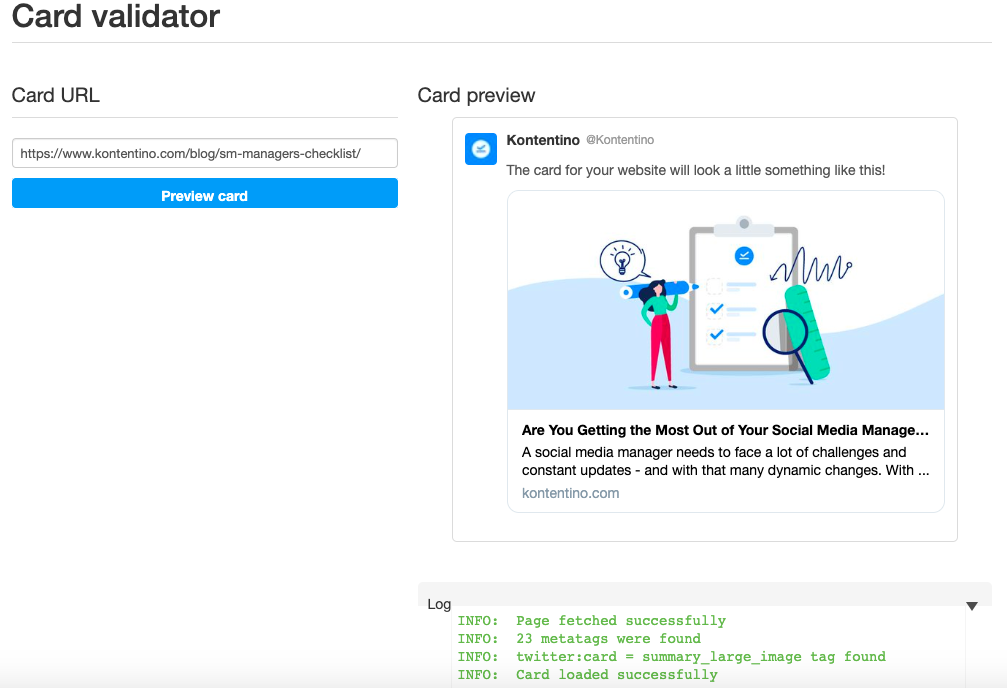Screen dimensions: 1007x688
Task: Click the card description text 'A social media manager...'
Action: click(x=725, y=461)
